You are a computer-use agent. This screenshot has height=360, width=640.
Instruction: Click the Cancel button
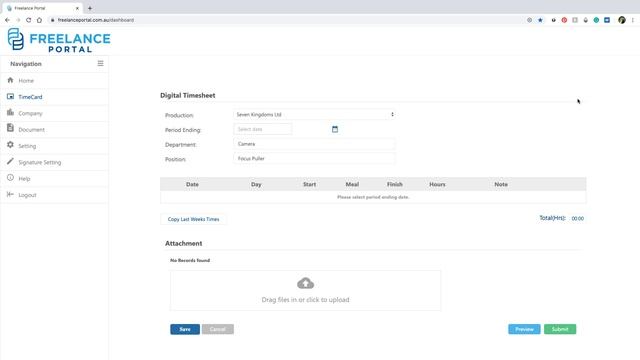pyautogui.click(x=218, y=329)
